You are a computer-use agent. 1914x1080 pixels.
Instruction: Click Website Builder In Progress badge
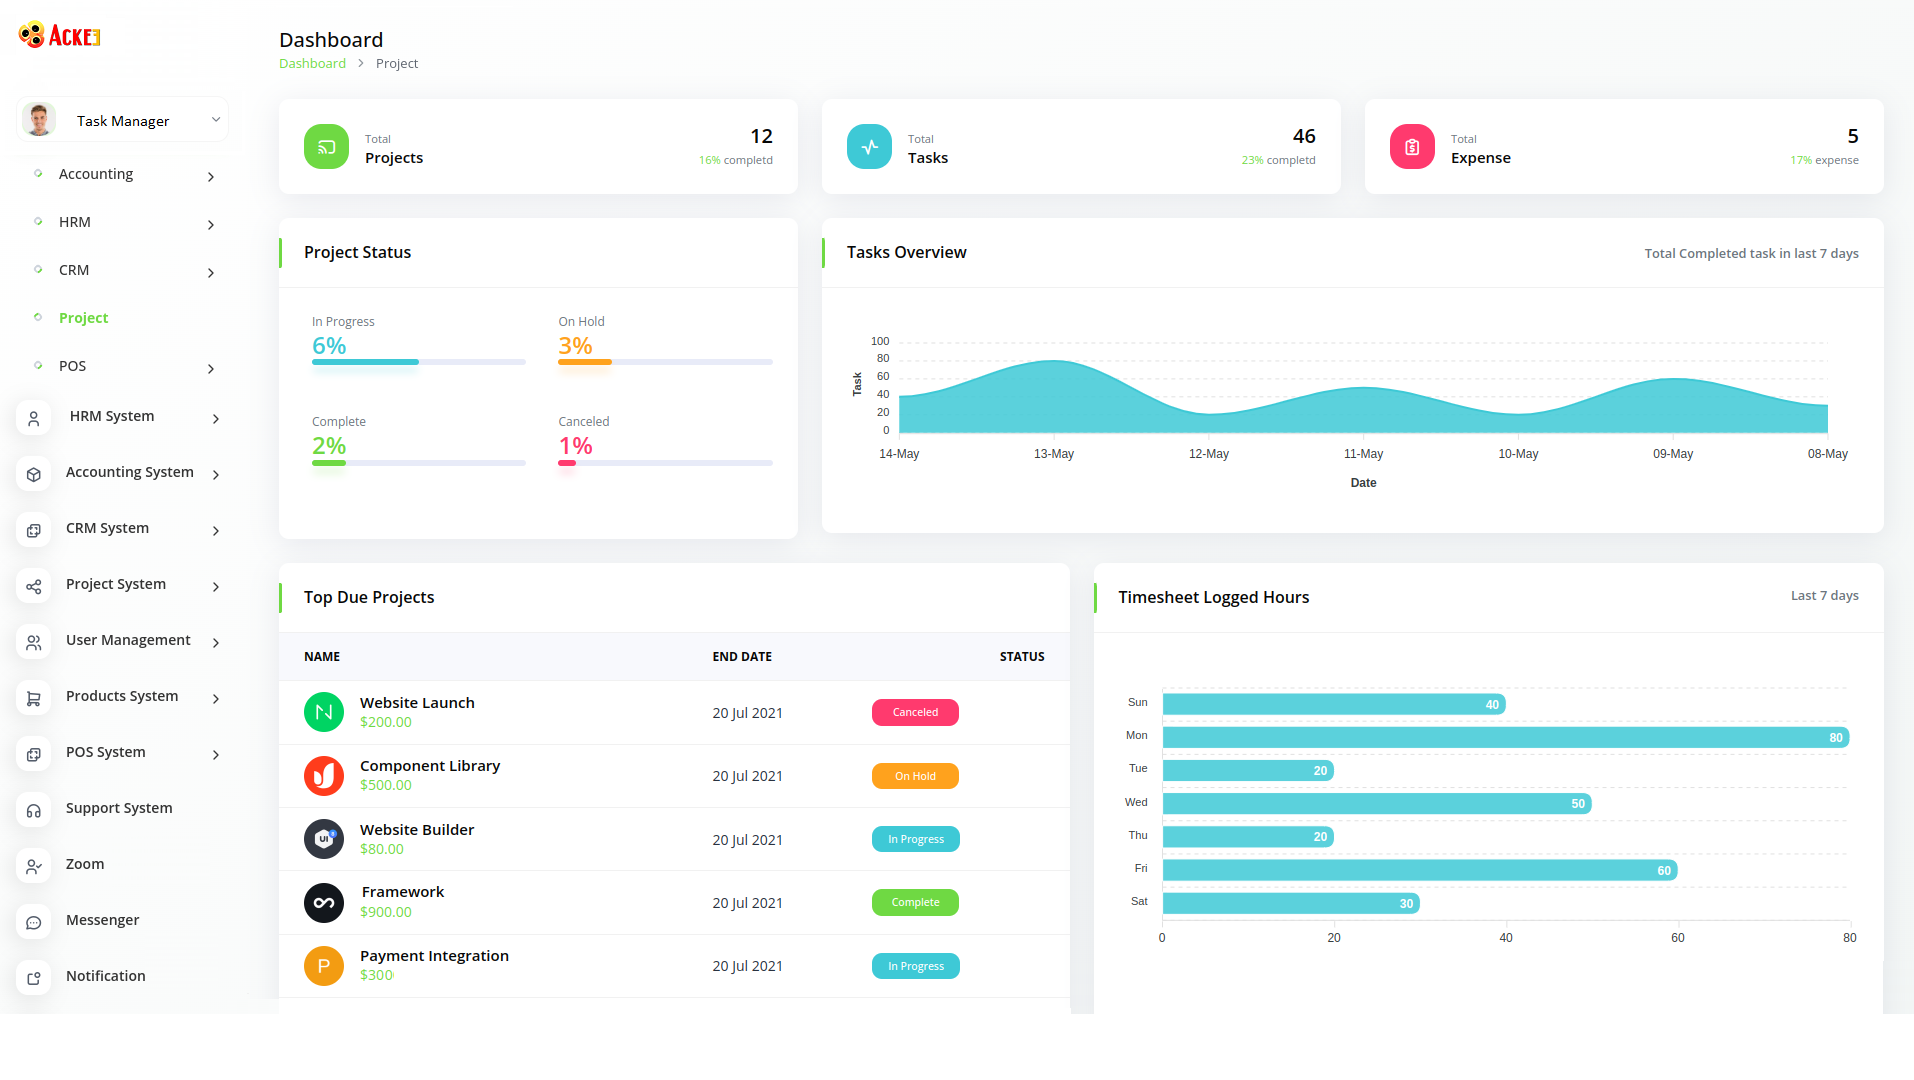915,839
